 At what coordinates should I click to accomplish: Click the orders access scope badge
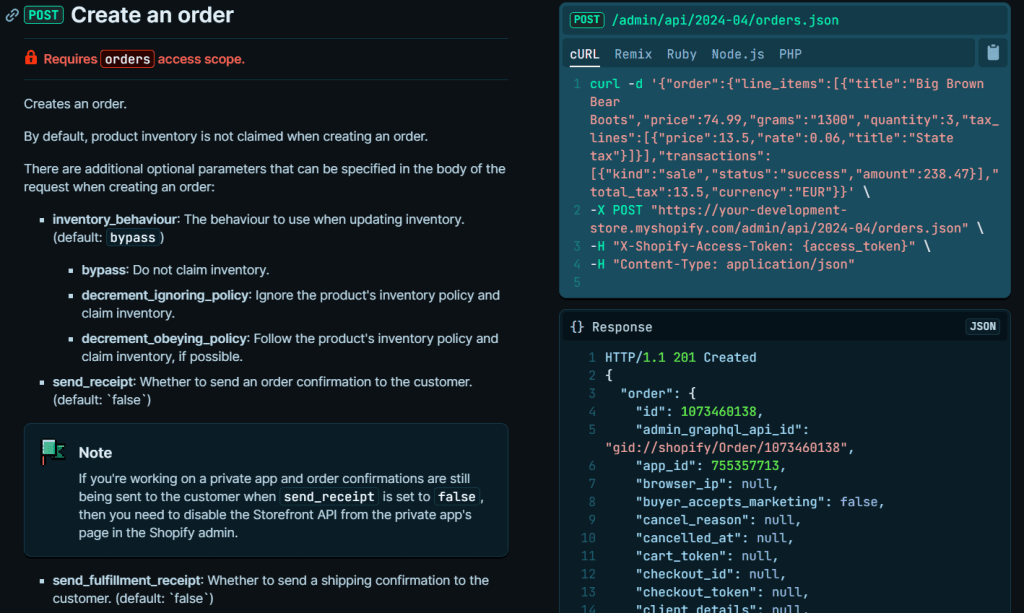(127, 58)
